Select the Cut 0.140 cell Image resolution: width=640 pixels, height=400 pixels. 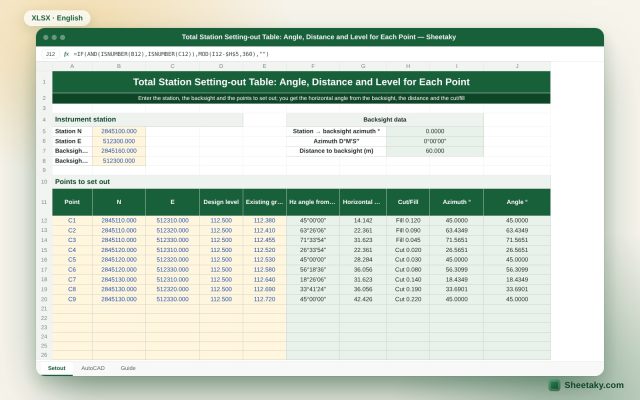(408, 280)
